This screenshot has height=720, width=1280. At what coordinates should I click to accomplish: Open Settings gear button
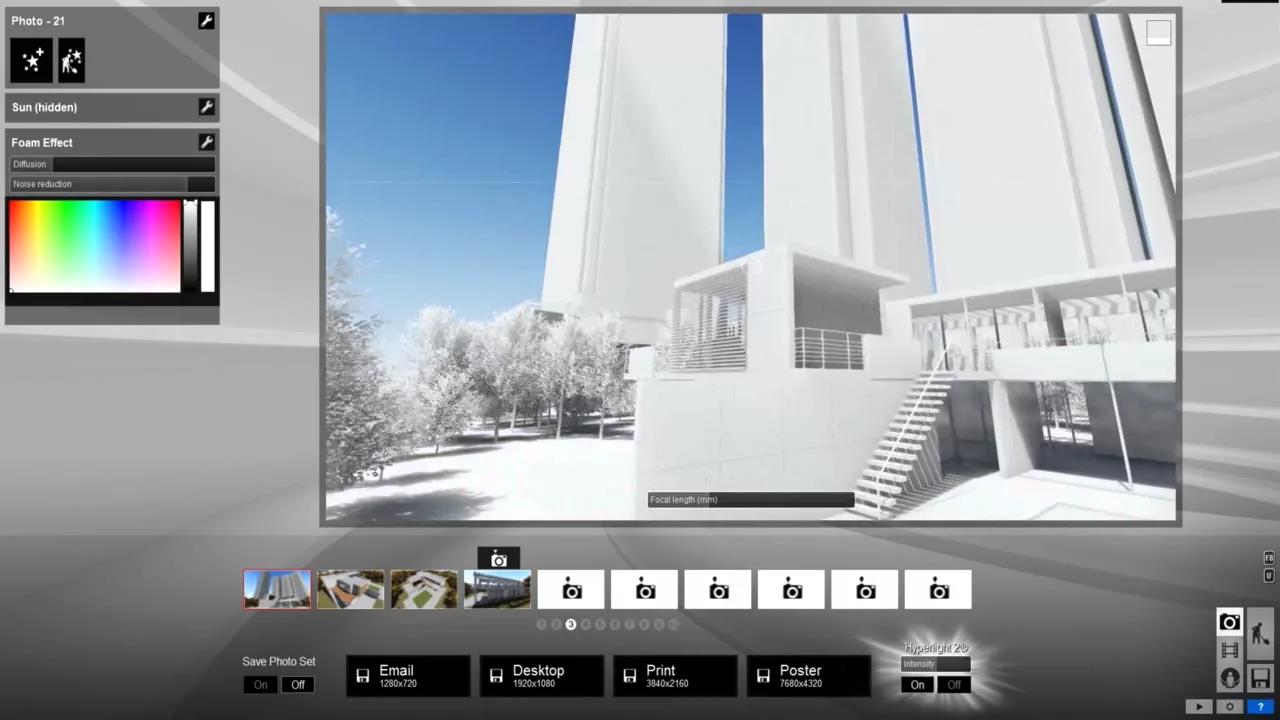point(1230,706)
